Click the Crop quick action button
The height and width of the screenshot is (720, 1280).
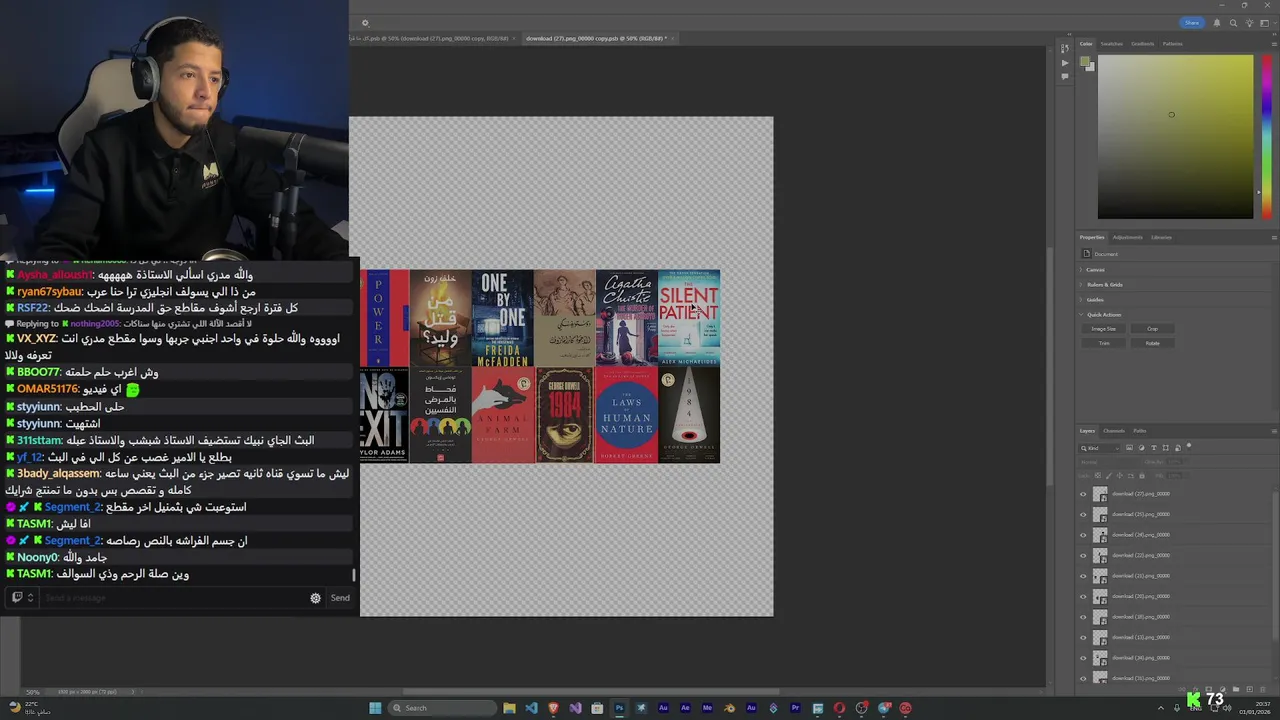click(x=1152, y=328)
